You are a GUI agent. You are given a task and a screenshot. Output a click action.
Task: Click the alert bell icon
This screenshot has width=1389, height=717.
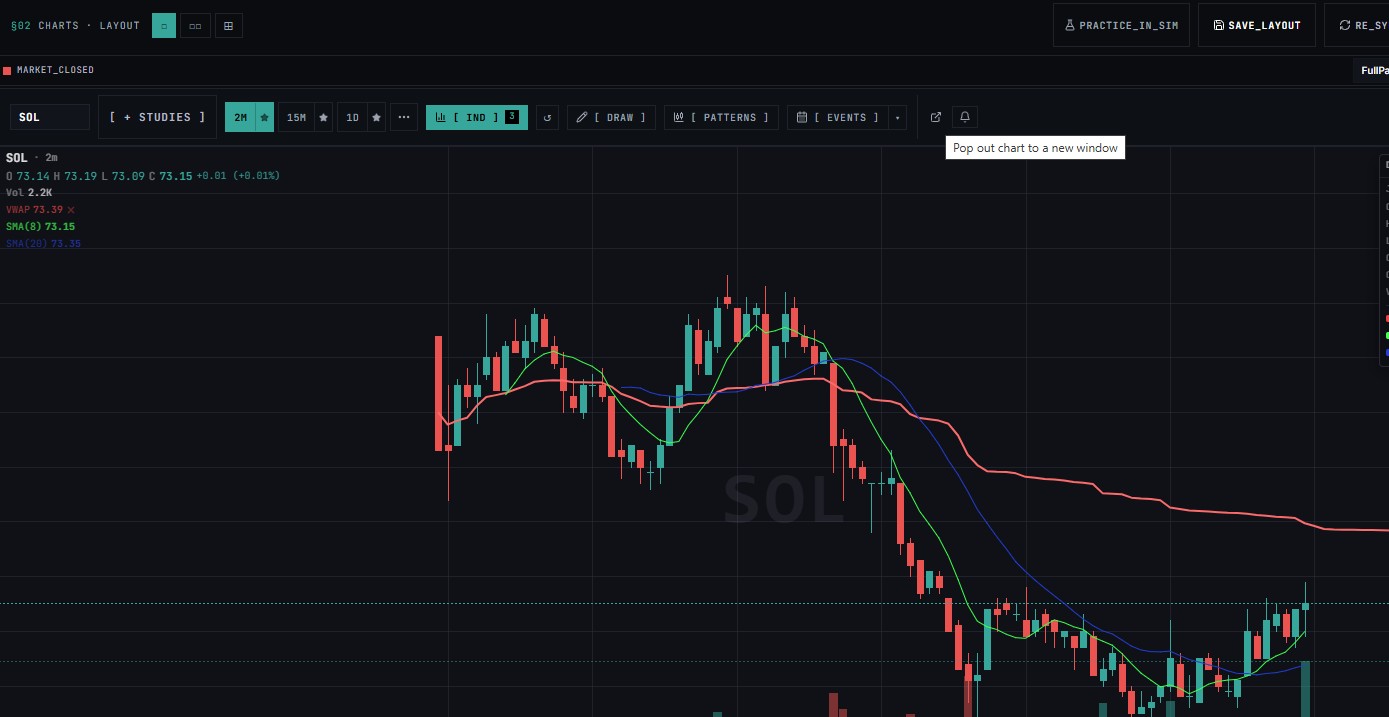coord(965,117)
